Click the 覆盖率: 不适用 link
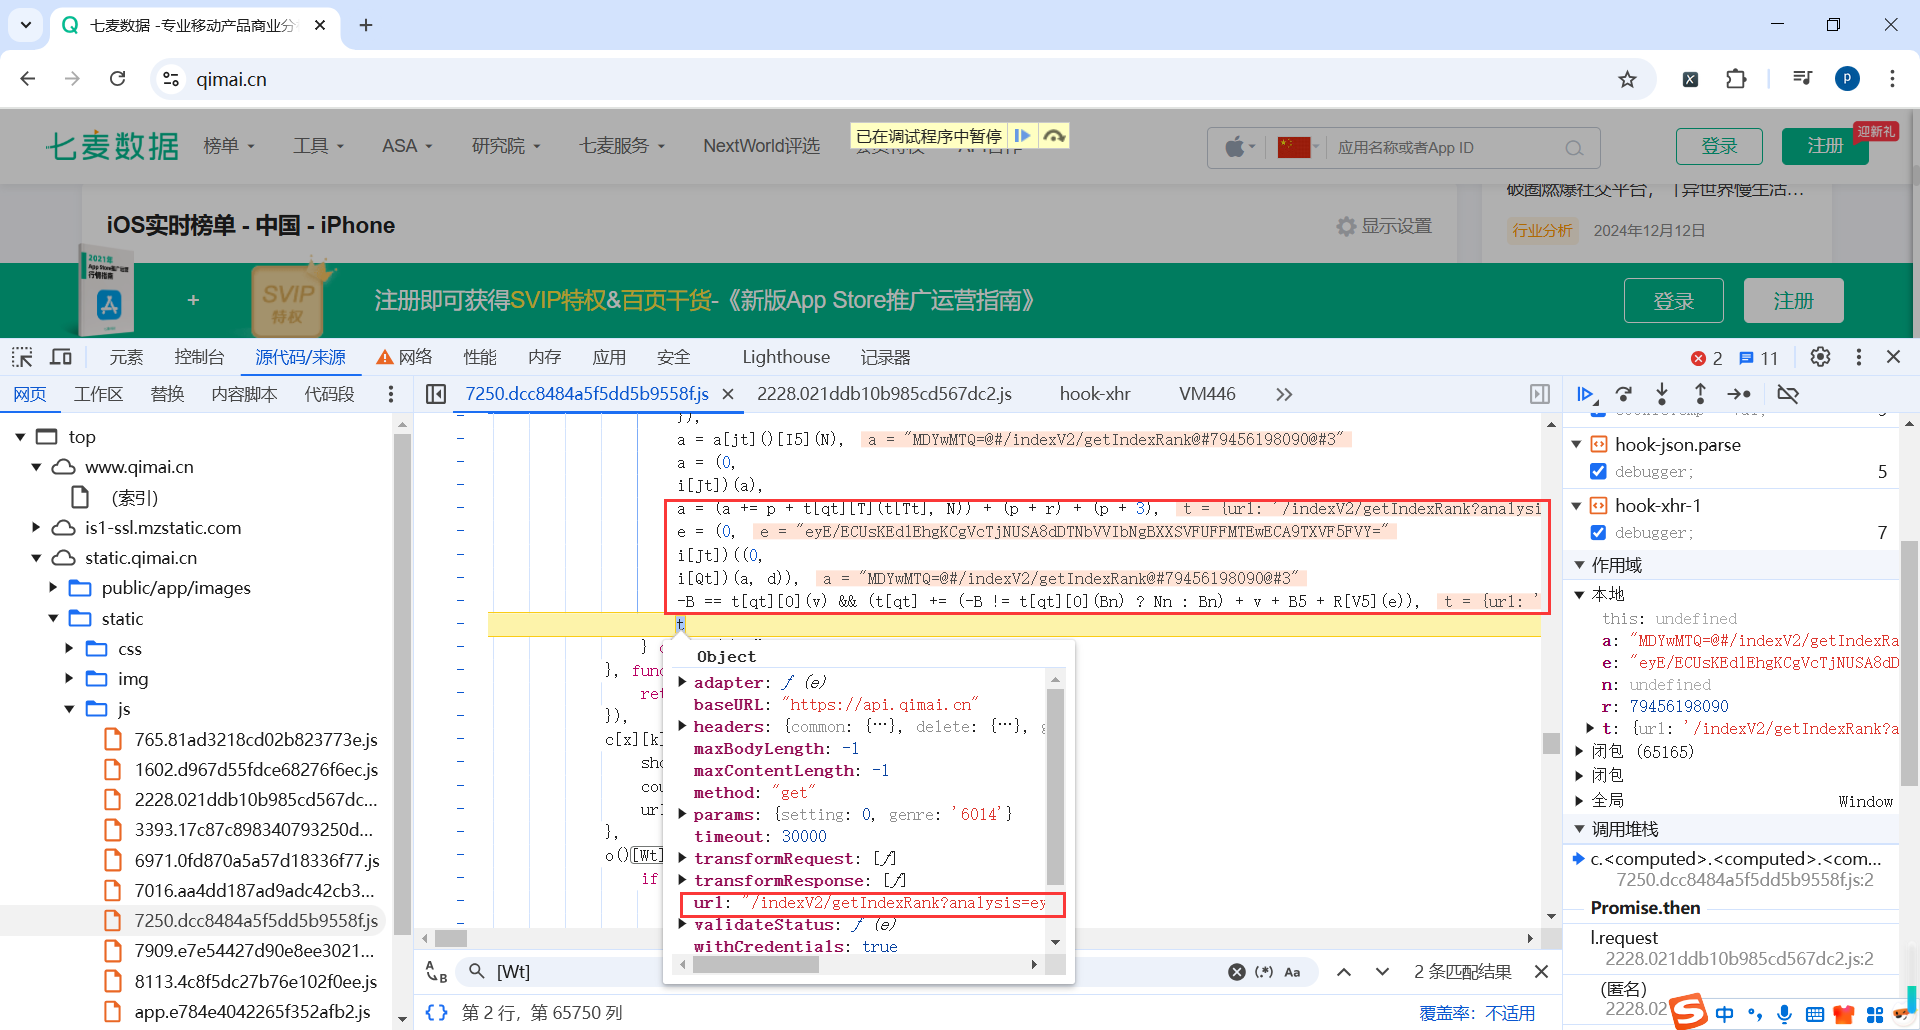 point(1477,1013)
